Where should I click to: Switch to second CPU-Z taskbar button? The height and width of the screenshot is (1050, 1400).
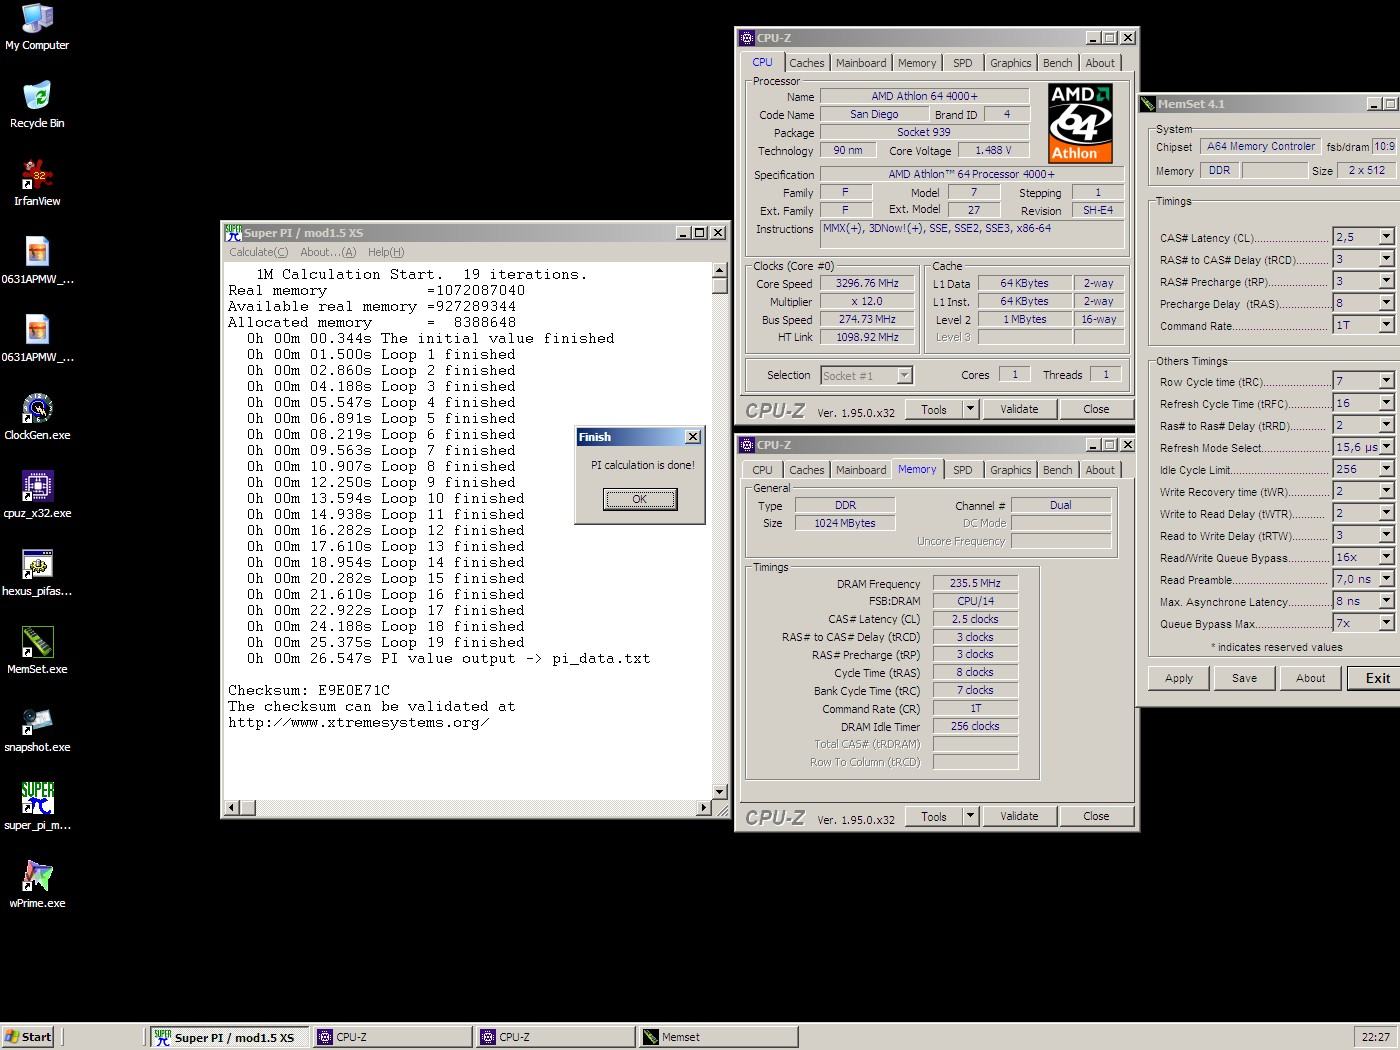pyautogui.click(x=555, y=1037)
